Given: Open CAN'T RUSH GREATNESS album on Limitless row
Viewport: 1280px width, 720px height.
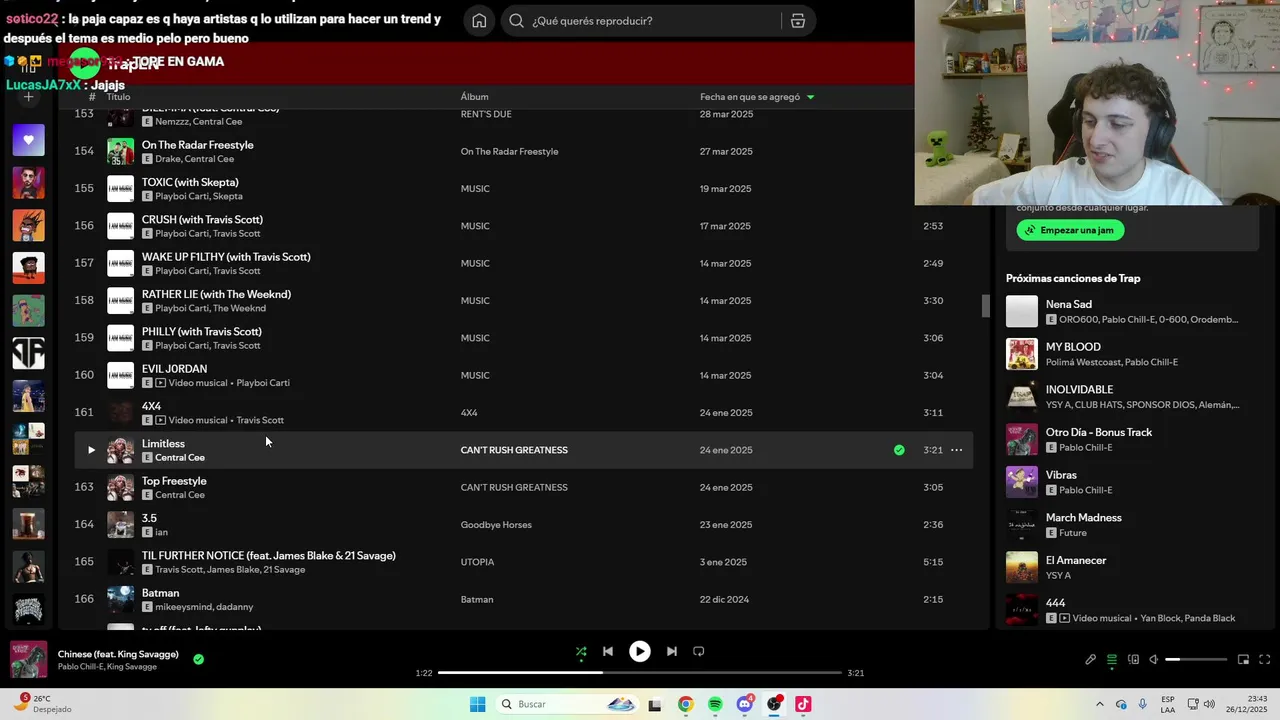Looking at the screenshot, I should point(514,450).
